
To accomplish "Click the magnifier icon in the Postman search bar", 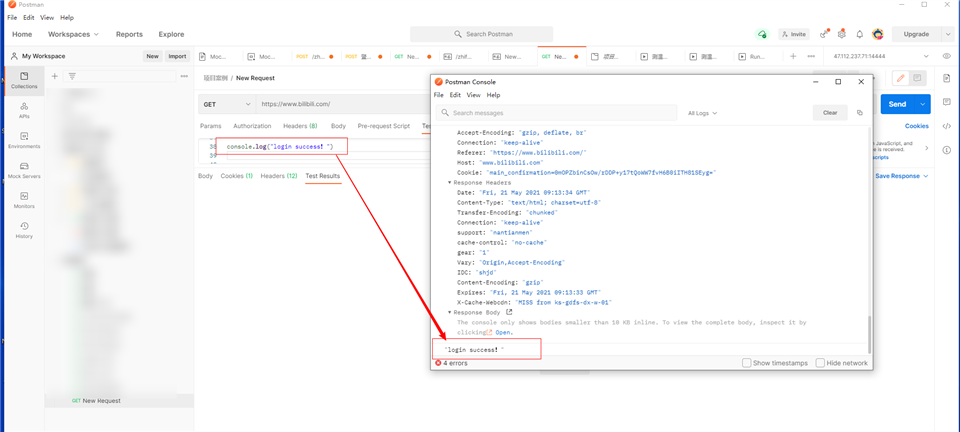I will click(458, 34).
